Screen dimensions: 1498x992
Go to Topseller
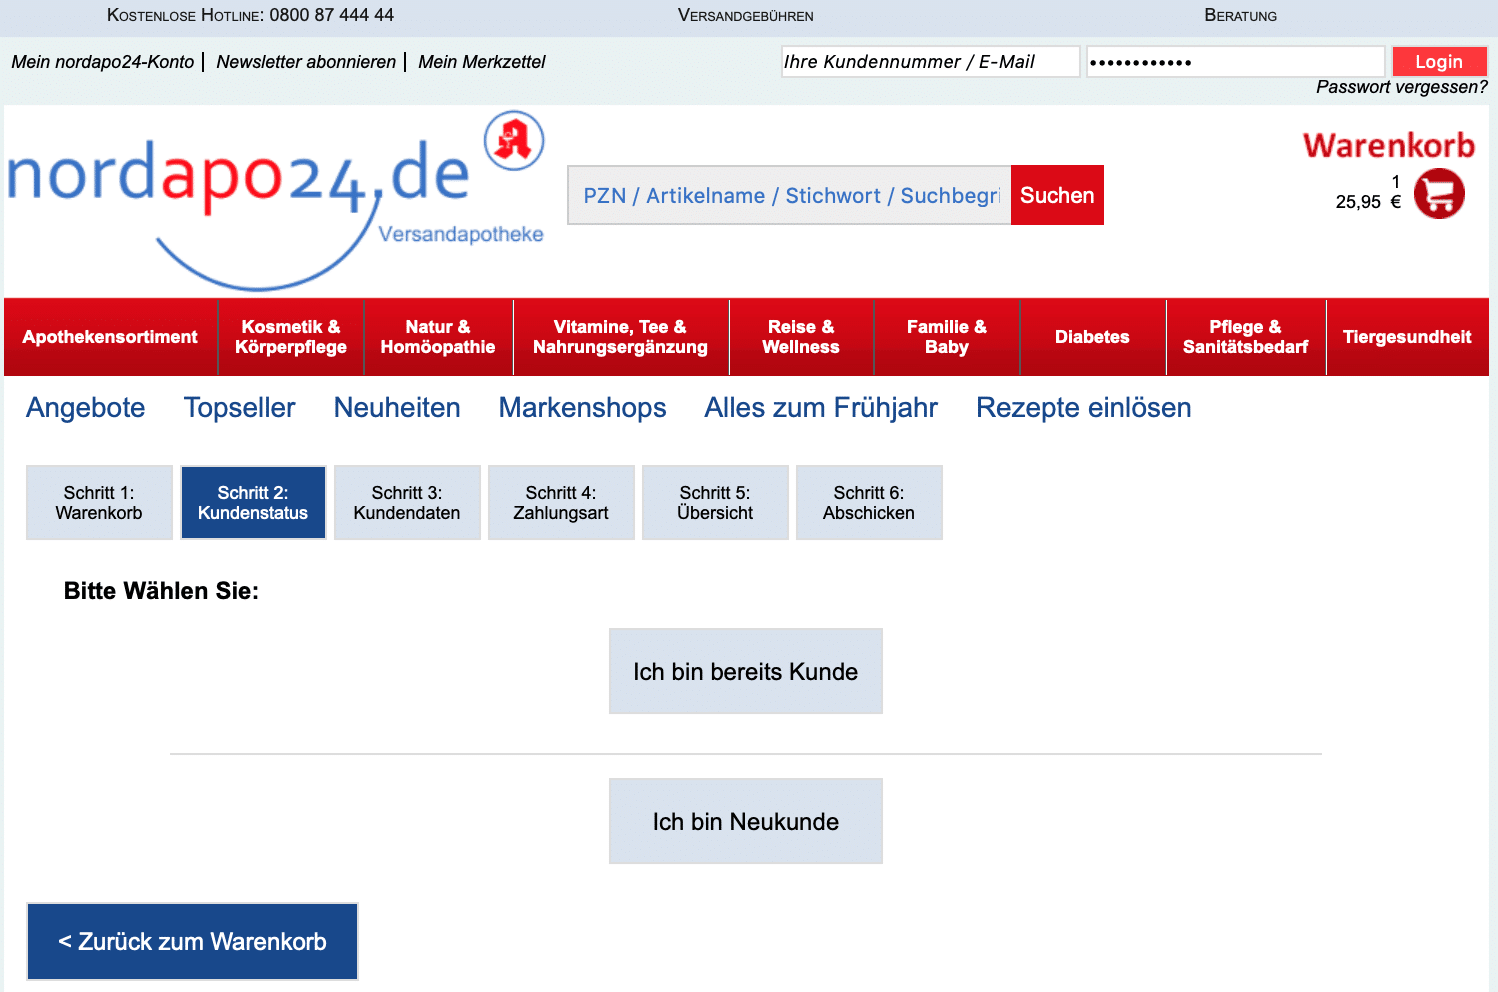pyautogui.click(x=240, y=408)
